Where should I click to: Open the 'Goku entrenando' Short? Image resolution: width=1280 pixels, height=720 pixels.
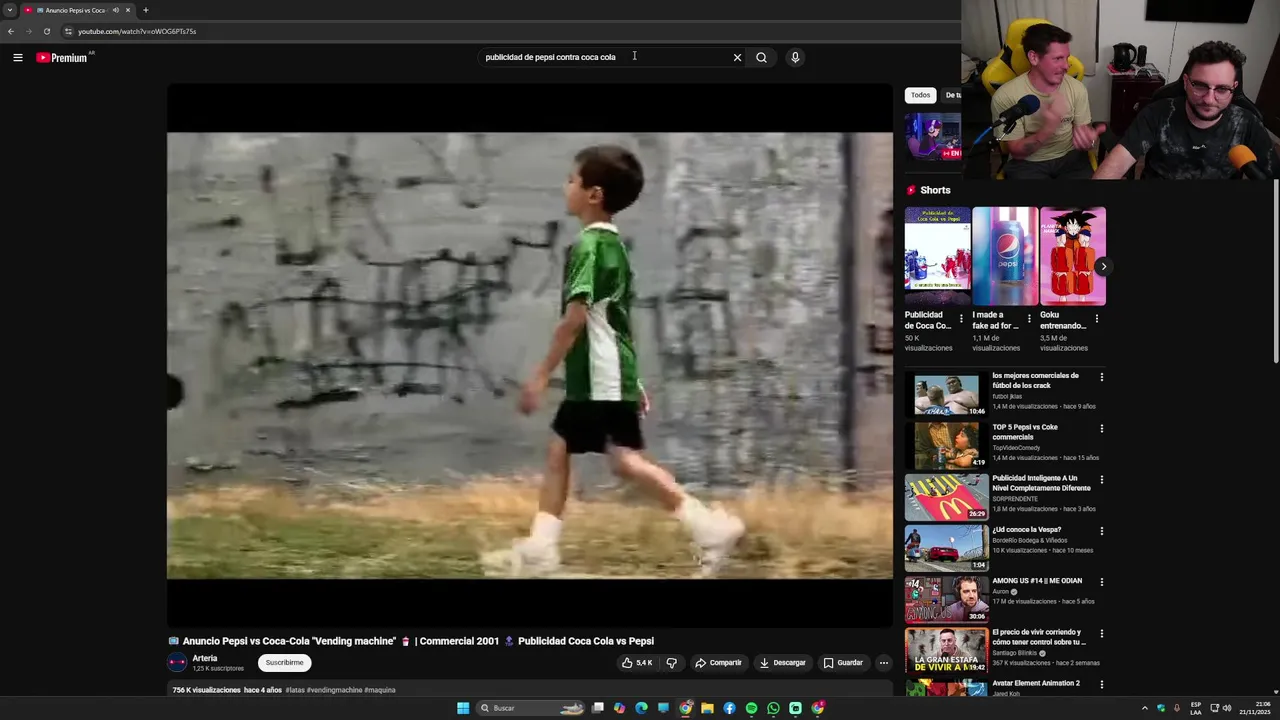1073,256
